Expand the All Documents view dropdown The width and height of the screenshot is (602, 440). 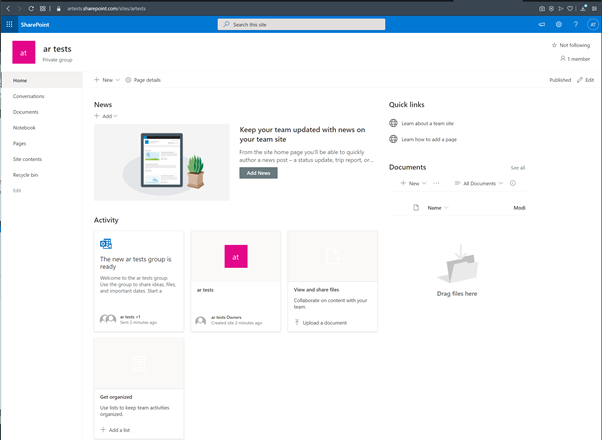click(x=479, y=184)
